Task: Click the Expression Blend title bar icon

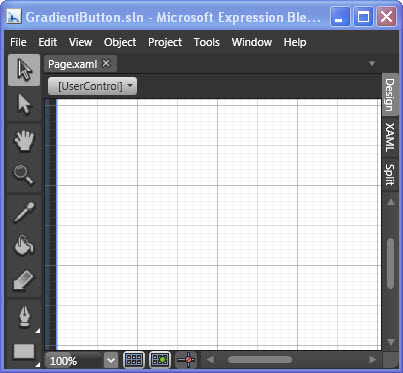Action: 14,17
